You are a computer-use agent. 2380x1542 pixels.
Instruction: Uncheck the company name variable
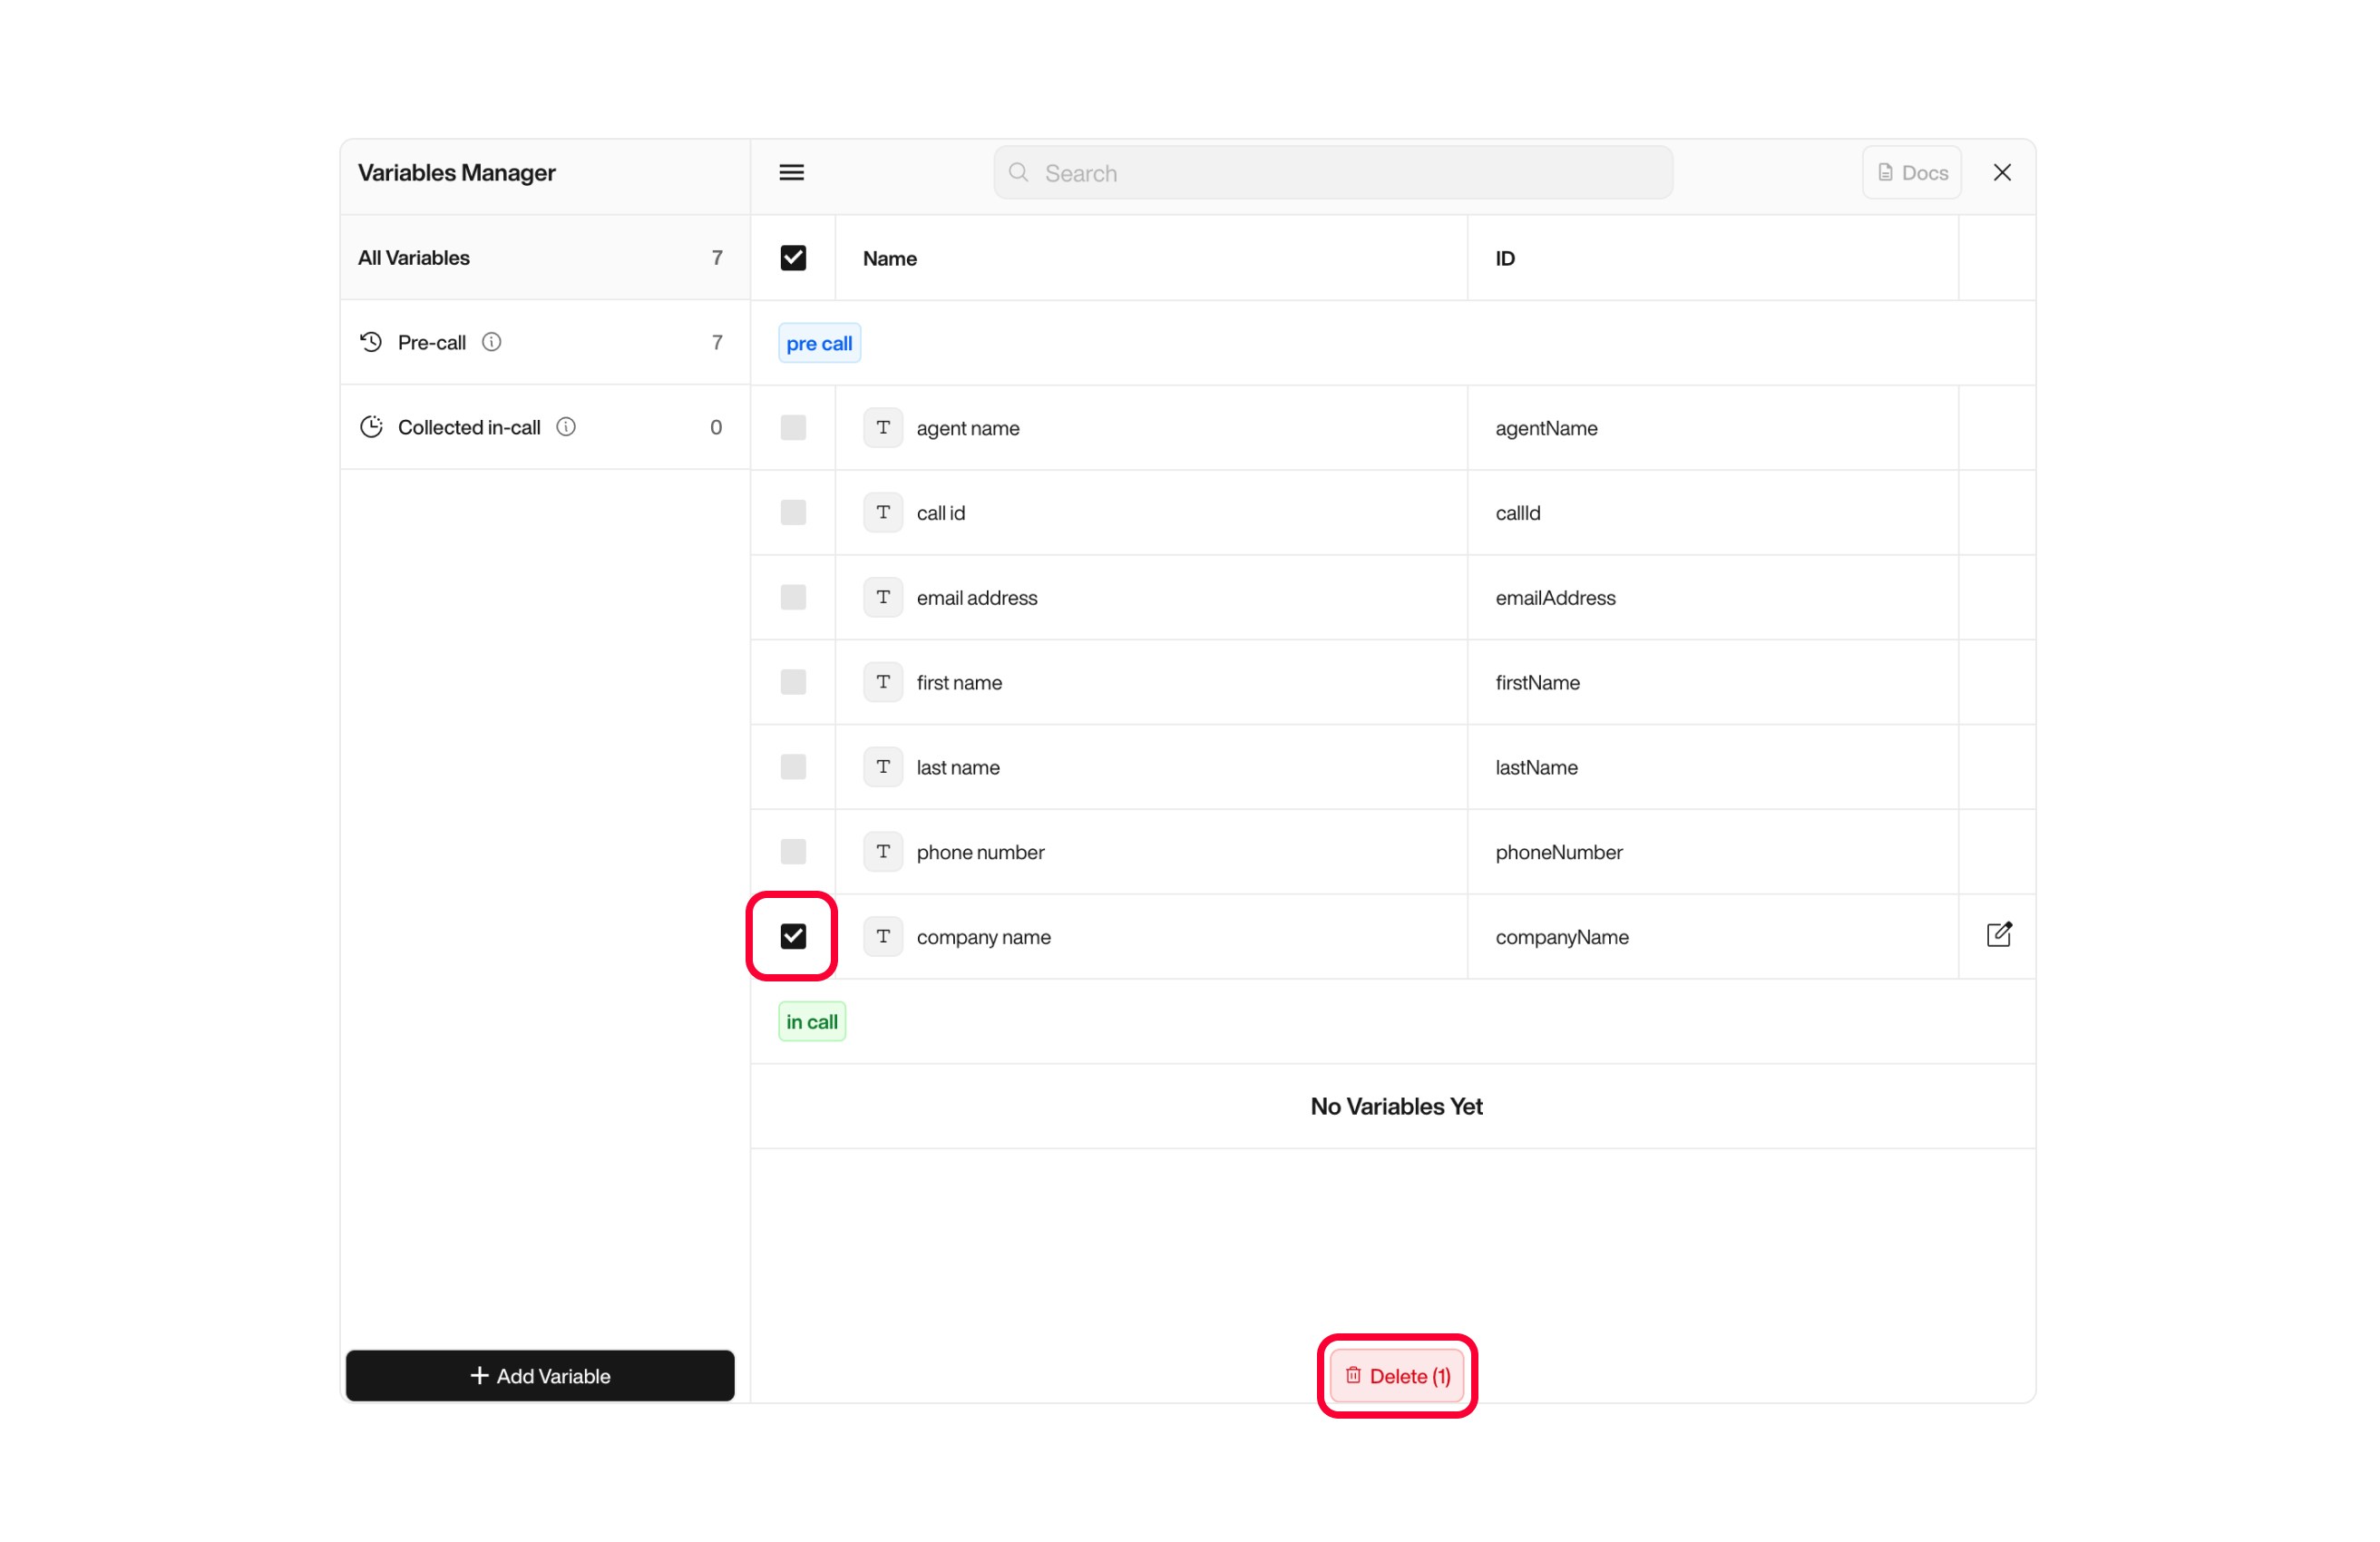pos(791,936)
